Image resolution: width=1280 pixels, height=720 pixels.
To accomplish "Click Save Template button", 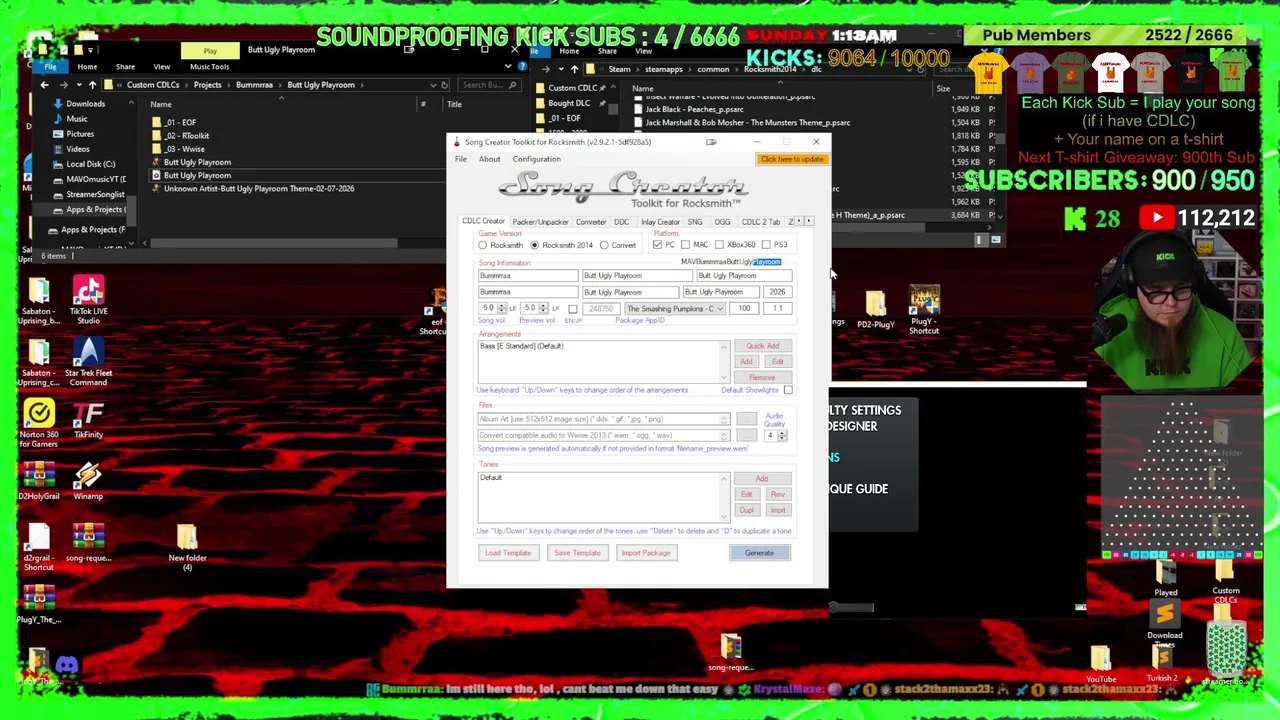I will [x=577, y=553].
